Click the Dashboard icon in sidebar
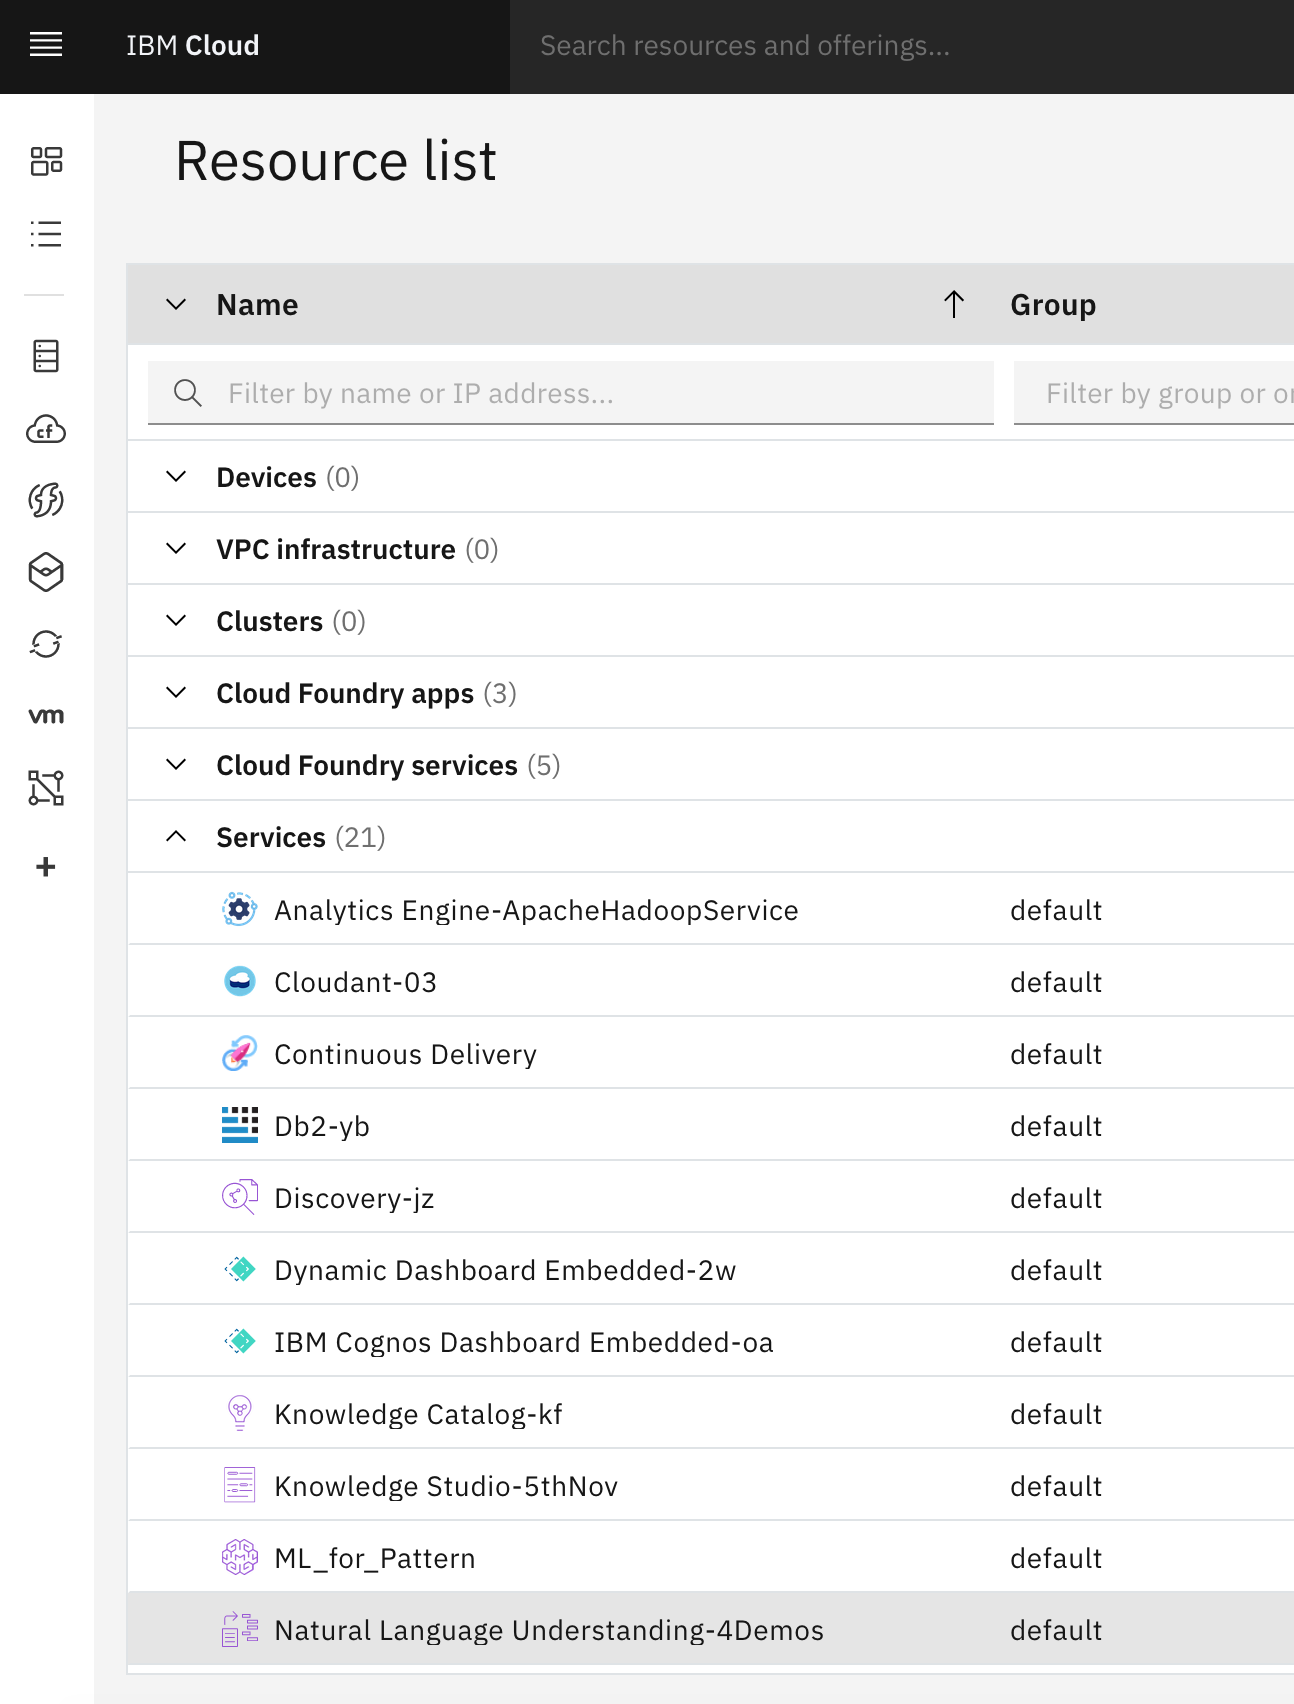Screen dimensions: 1294x1704 pyautogui.click(x=46, y=161)
